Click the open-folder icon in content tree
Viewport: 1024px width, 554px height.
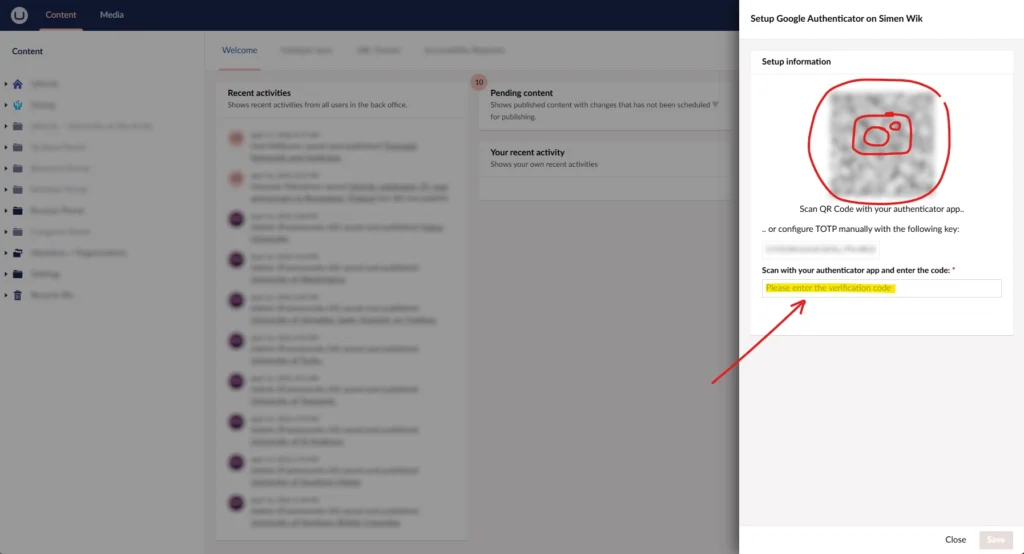18,253
